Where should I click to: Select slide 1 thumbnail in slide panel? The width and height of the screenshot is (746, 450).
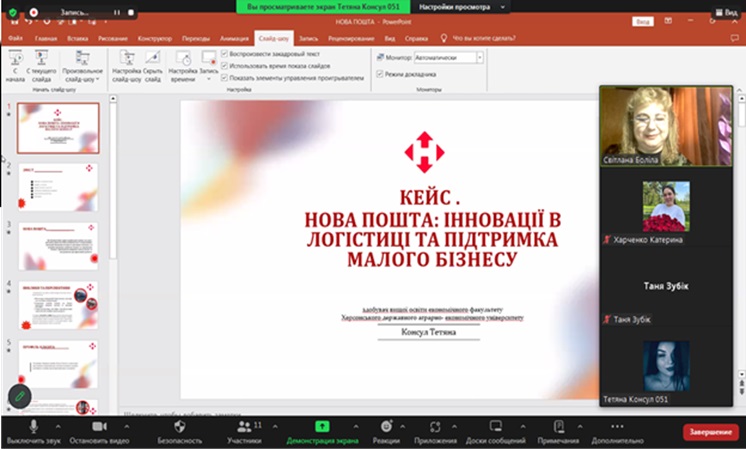click(58, 128)
